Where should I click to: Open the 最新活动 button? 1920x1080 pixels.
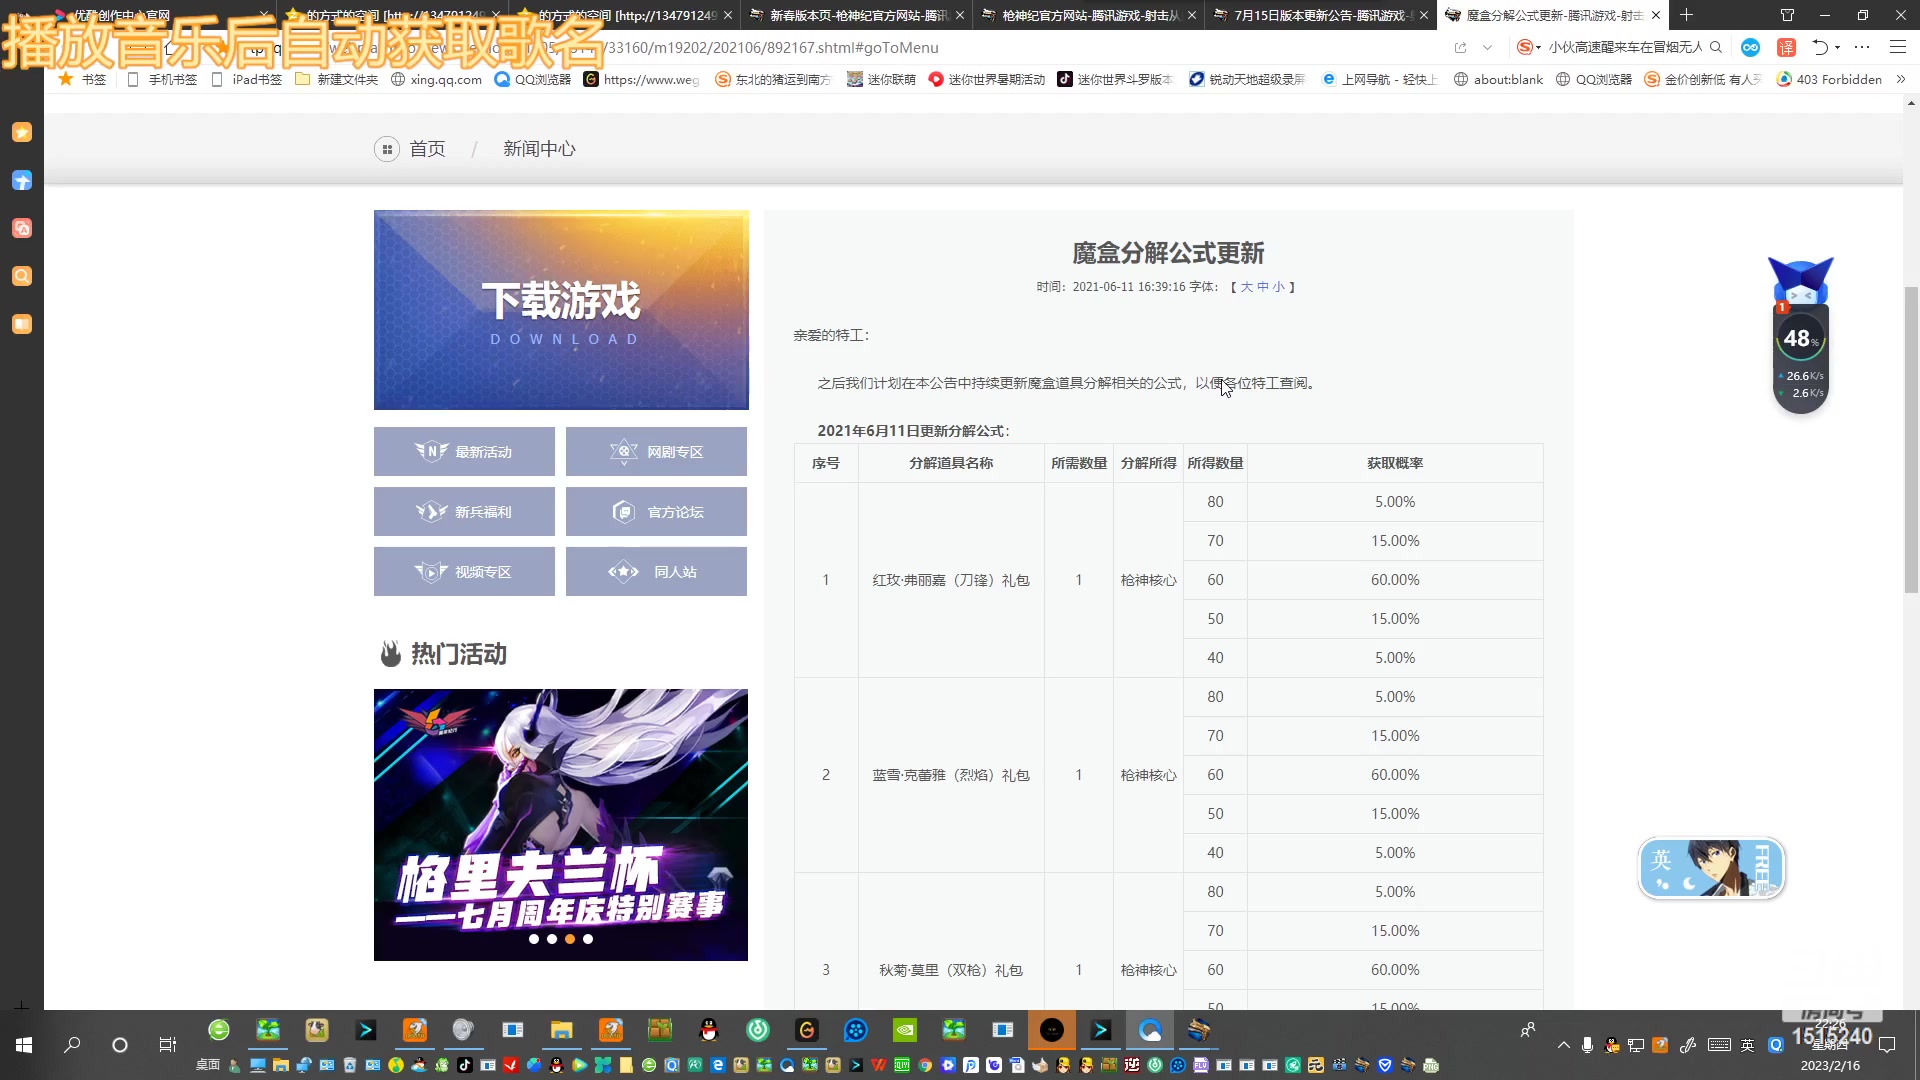point(464,452)
